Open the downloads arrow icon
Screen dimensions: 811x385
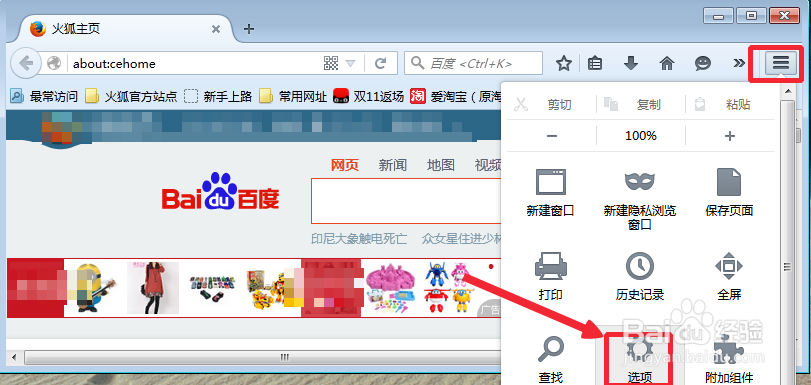(630, 64)
